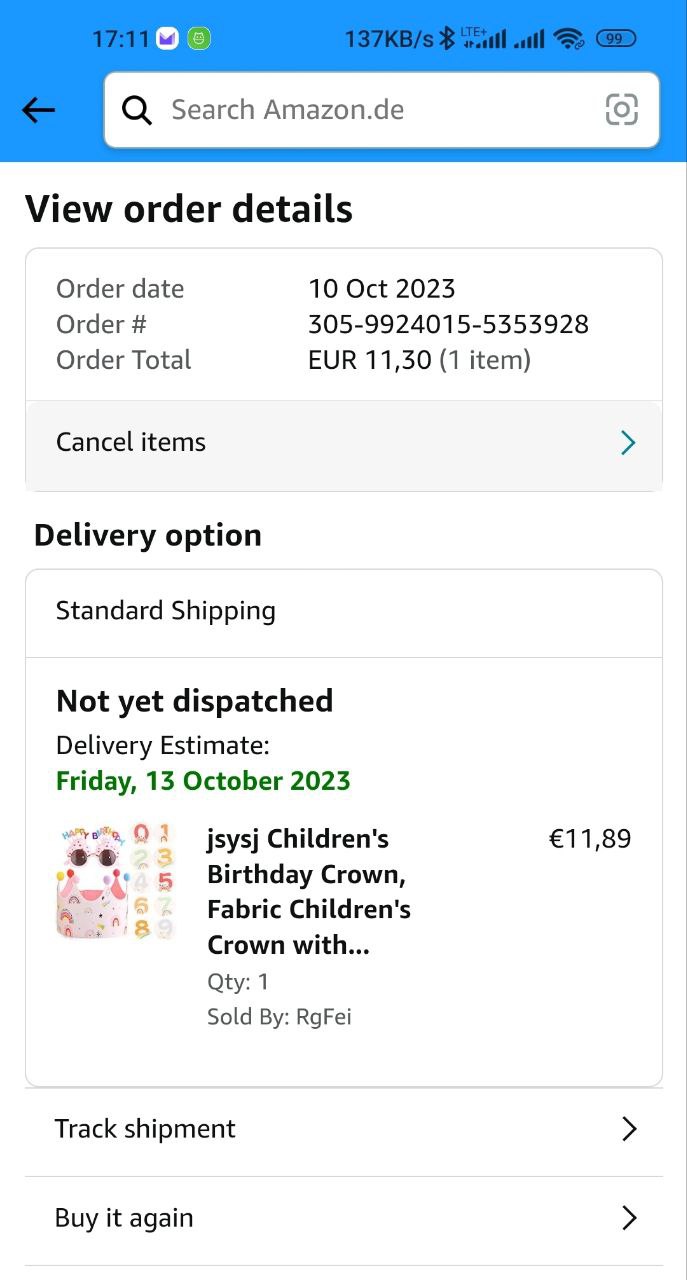This screenshot has width=687, height=1280.
Task: Tap the order number 305-9924015-5353928
Action: [448, 324]
